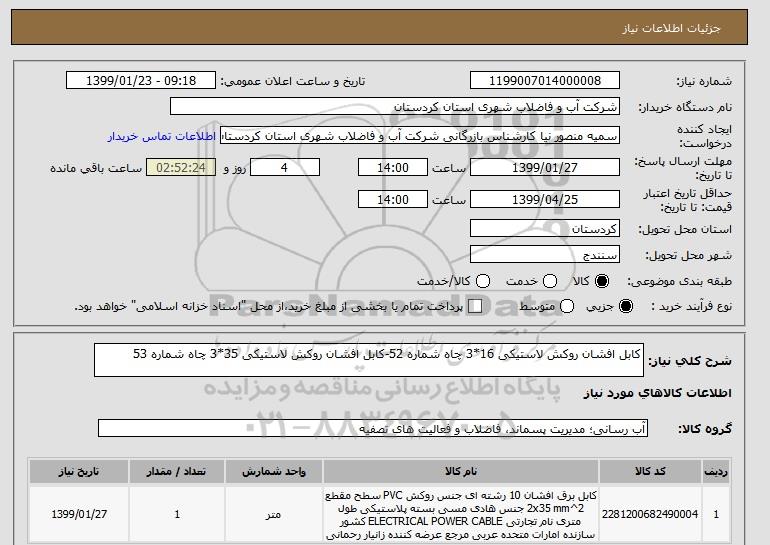Image resolution: width=770 pixels, height=545 pixels.
Task: Click the general description text box شرح کلی نیاز
Action: click(x=369, y=360)
